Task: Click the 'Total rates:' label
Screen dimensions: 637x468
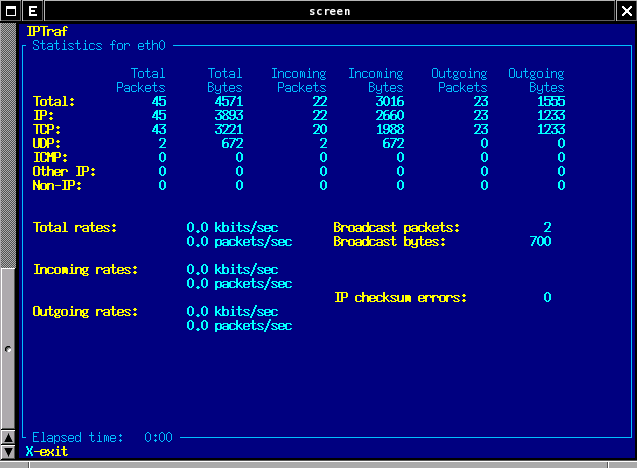Action: (75, 227)
